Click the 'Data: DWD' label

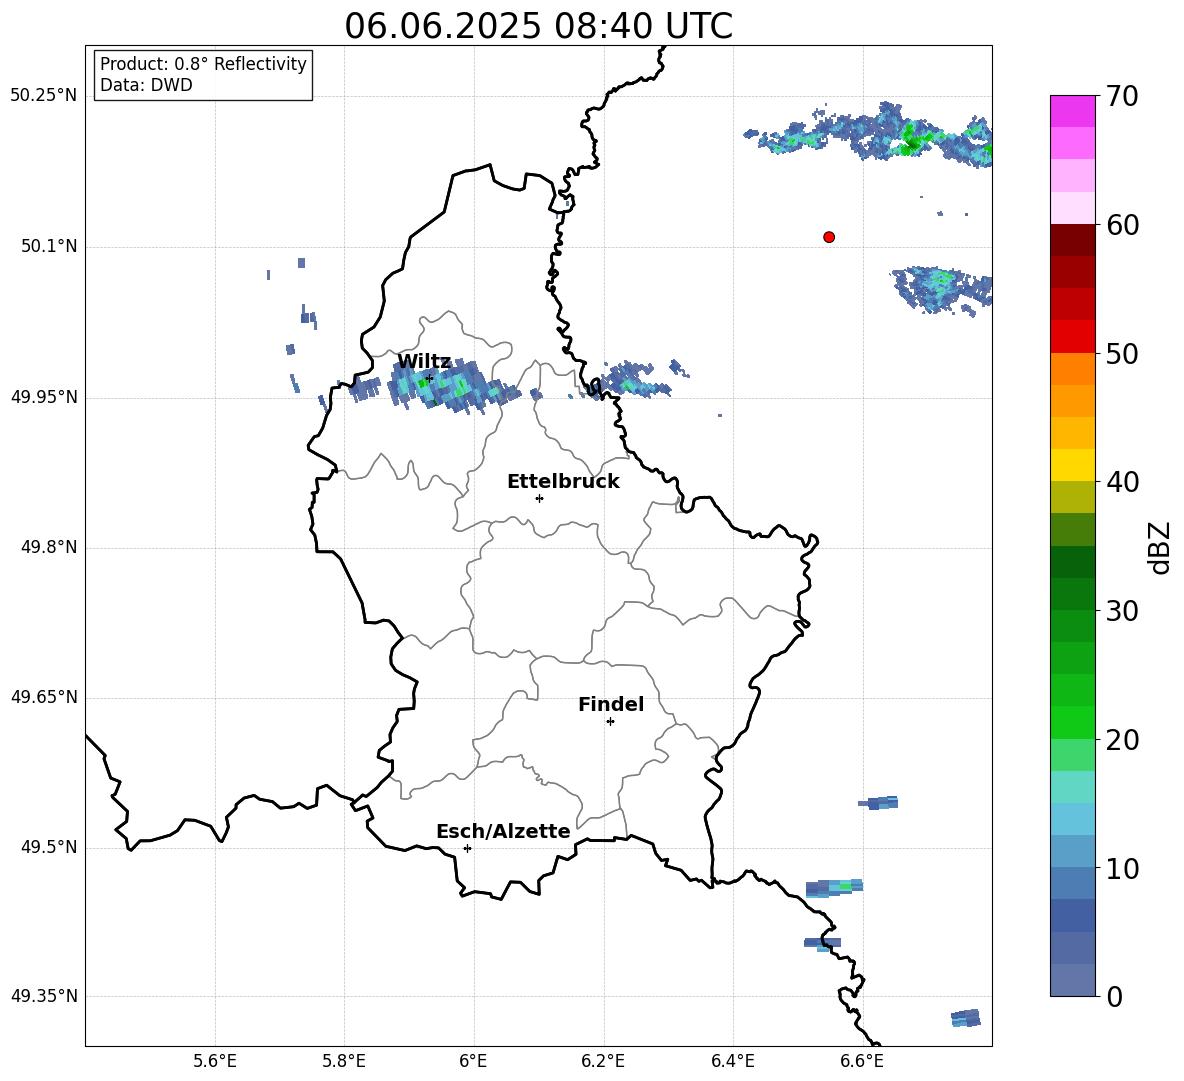click(x=146, y=85)
